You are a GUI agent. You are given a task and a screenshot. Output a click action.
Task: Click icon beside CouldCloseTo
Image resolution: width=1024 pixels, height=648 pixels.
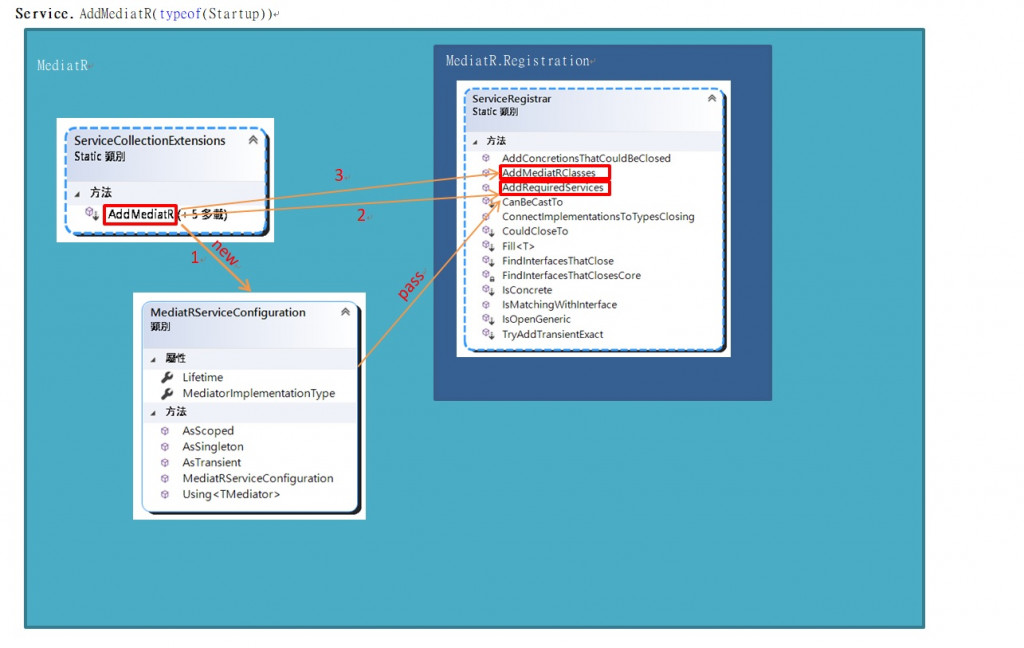[x=488, y=231]
